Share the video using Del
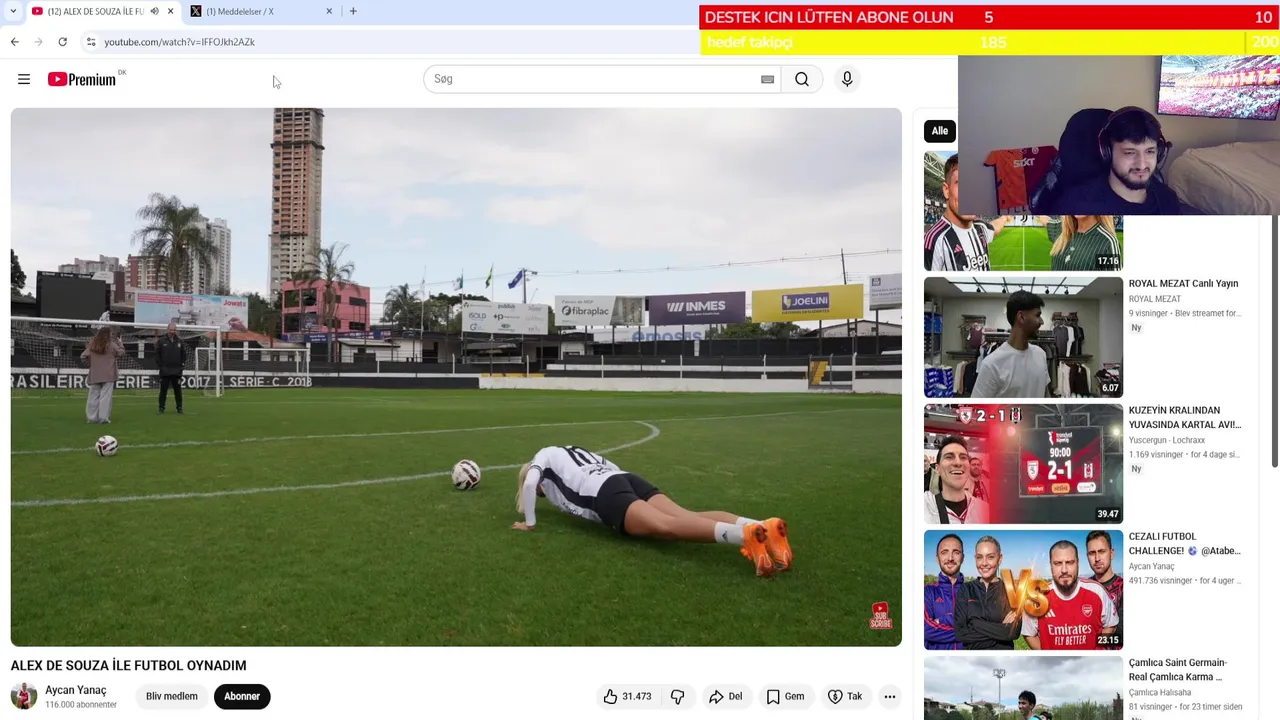1280x720 pixels. pyautogui.click(x=725, y=696)
